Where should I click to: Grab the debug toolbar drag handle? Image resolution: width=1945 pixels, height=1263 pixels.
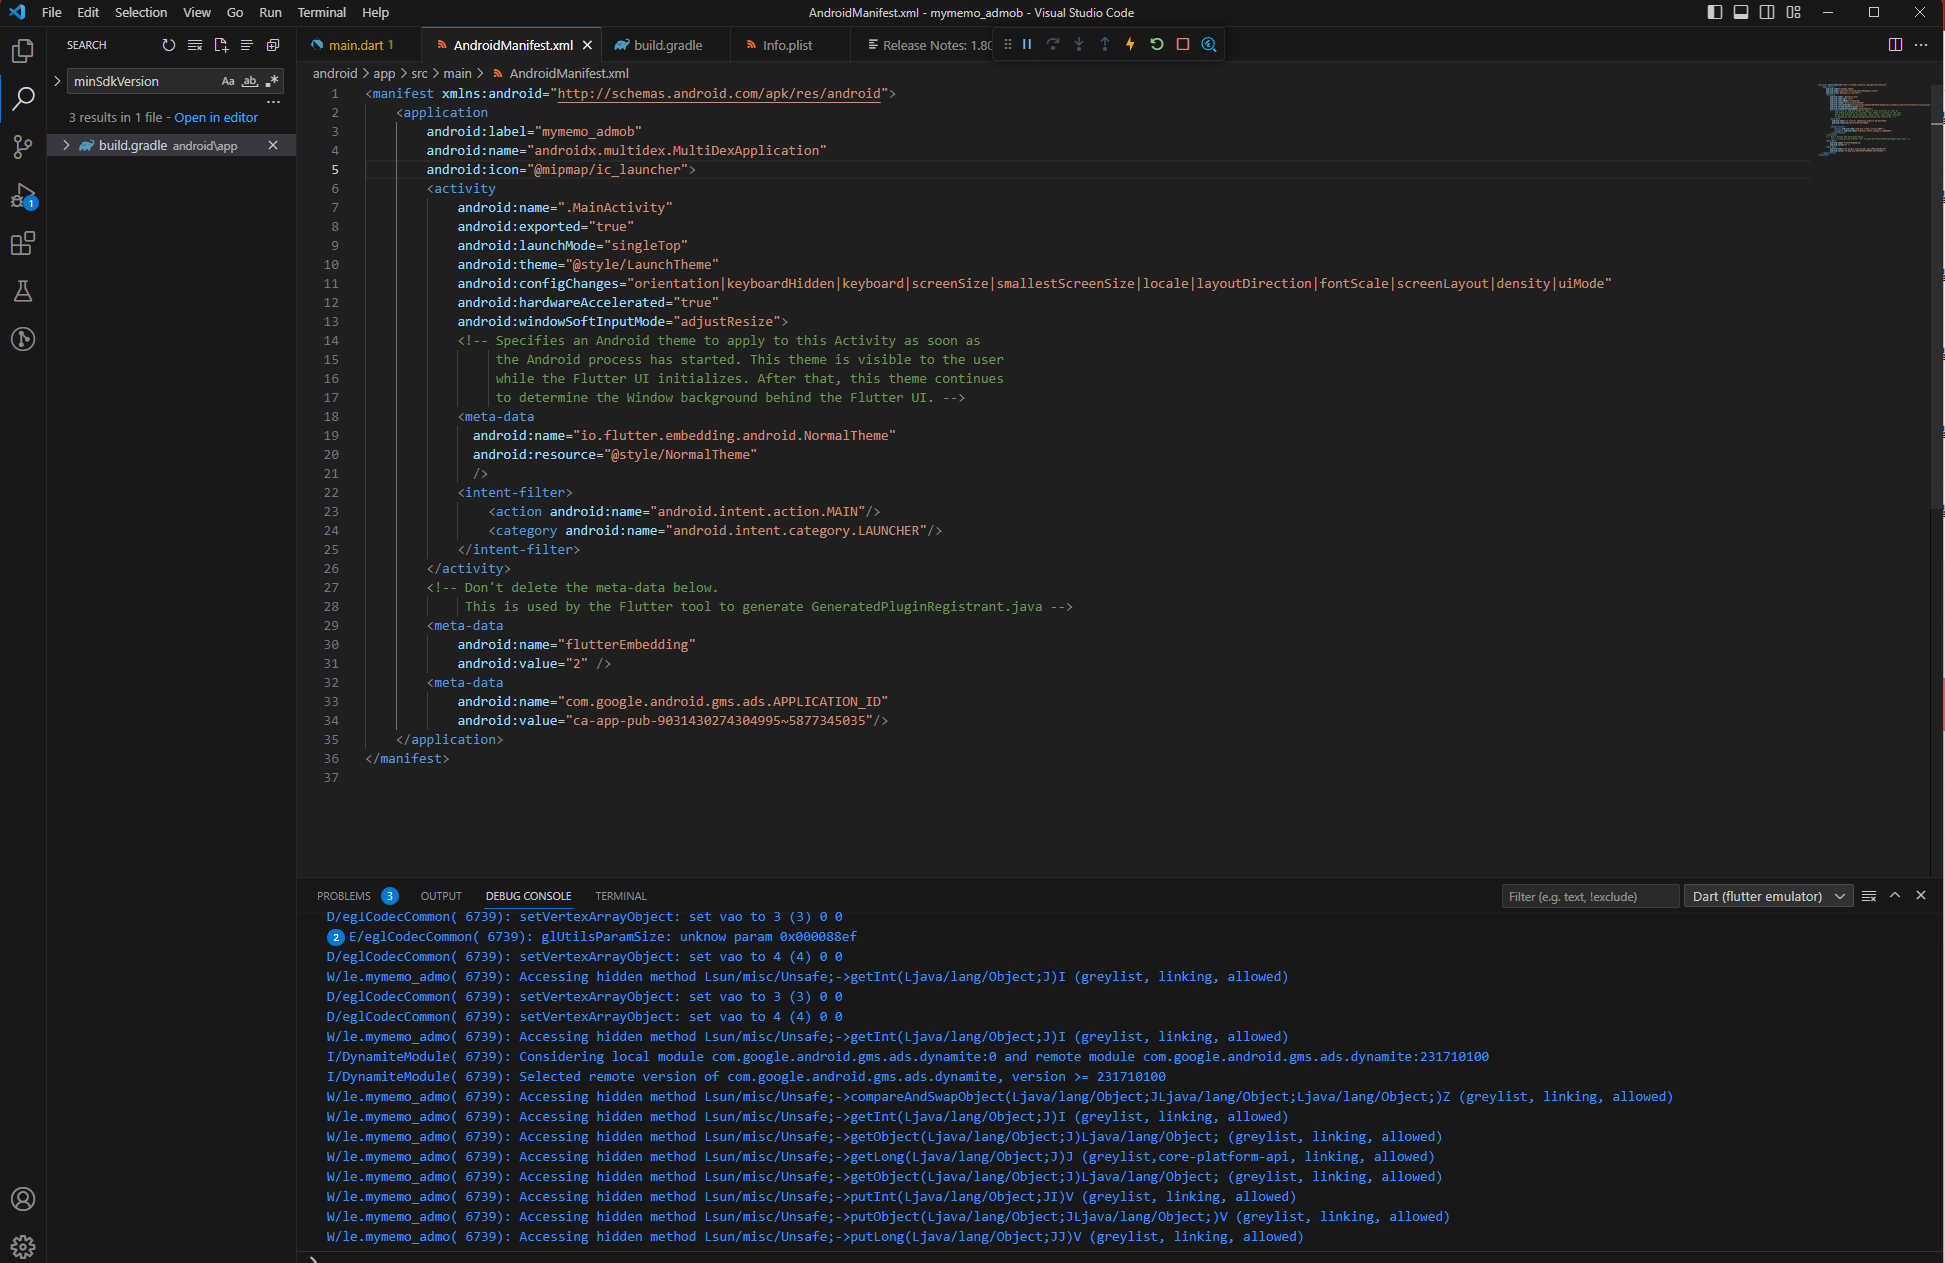[1007, 44]
